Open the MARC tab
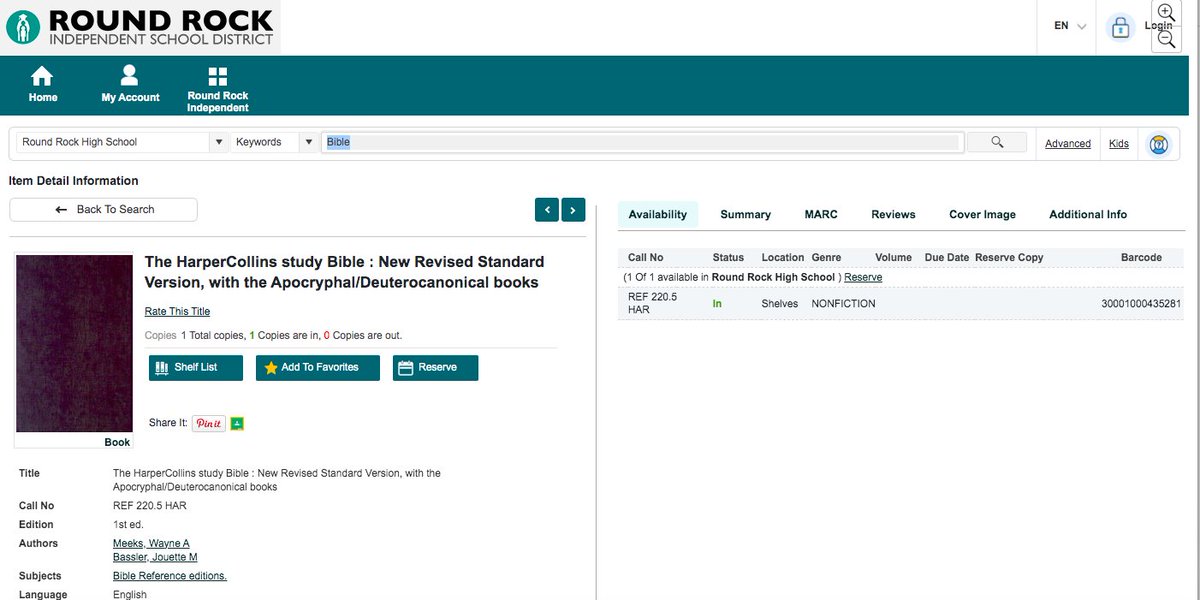This screenshot has height=600, width=1200. coord(821,214)
